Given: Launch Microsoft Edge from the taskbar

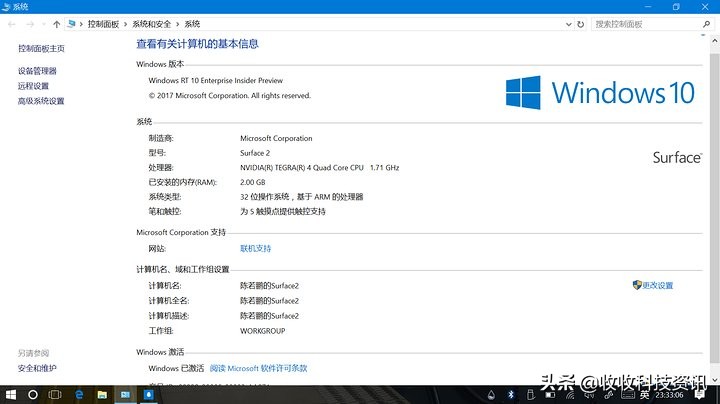Looking at the screenshot, I should click(x=79, y=395).
